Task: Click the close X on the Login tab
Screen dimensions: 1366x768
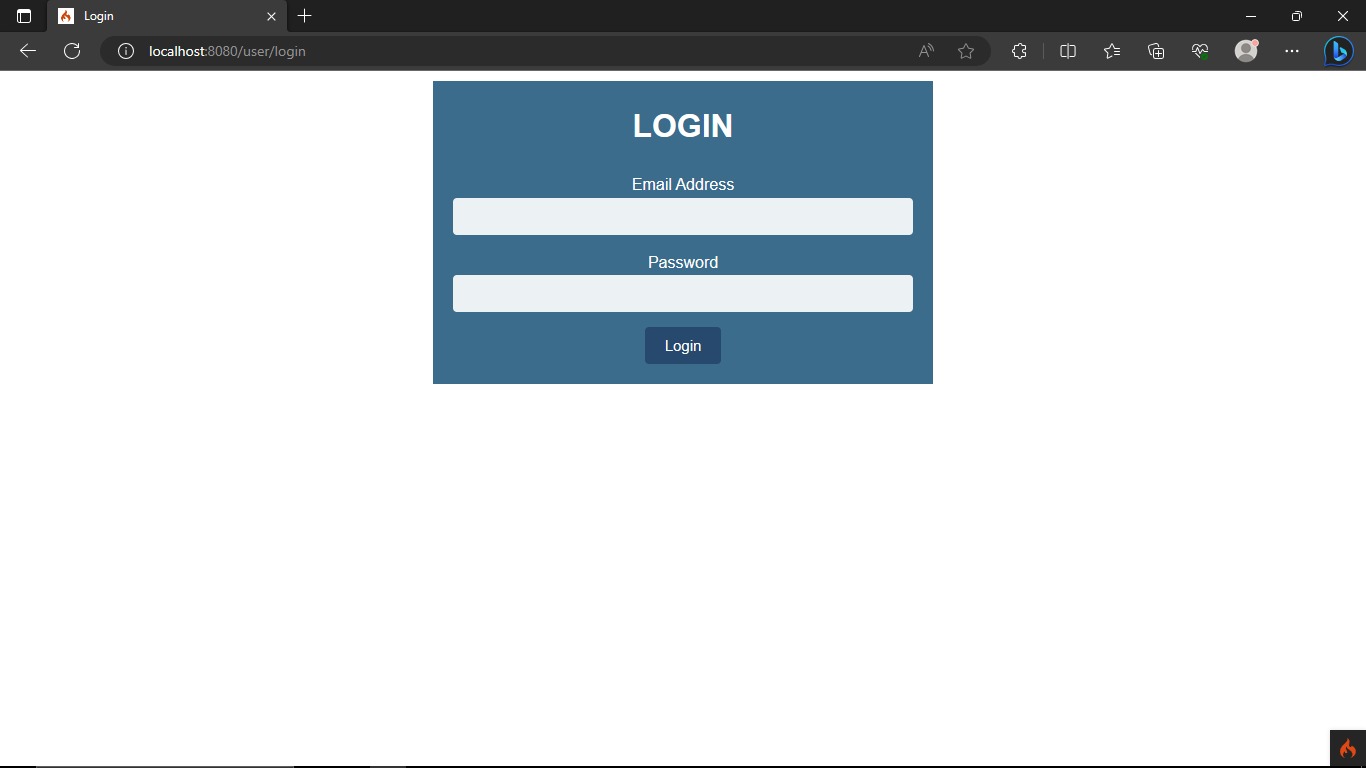Action: point(270,16)
